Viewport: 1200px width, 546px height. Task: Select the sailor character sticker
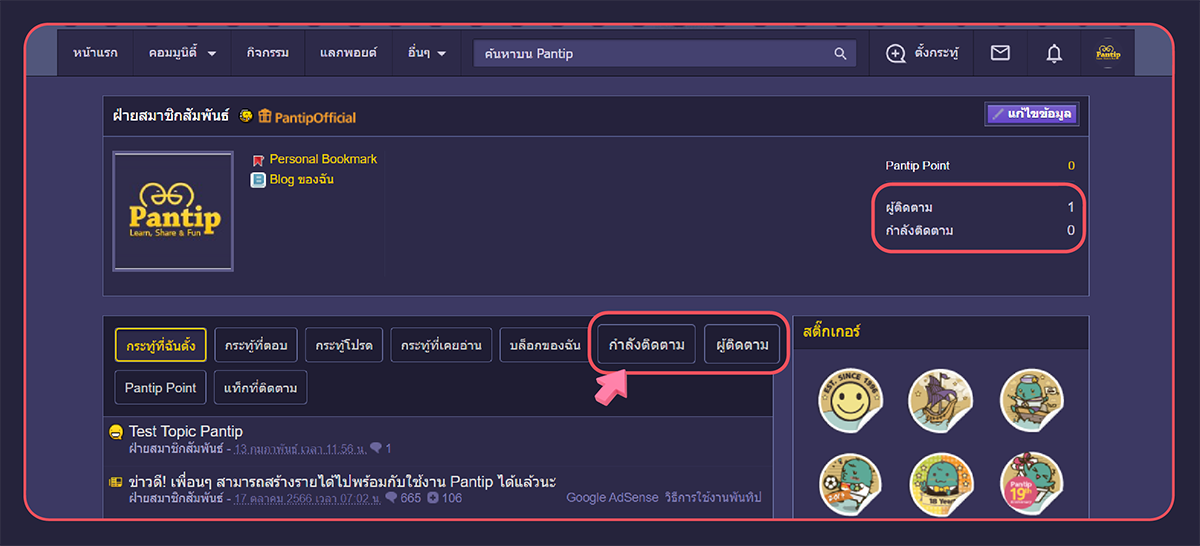tap(1033, 399)
